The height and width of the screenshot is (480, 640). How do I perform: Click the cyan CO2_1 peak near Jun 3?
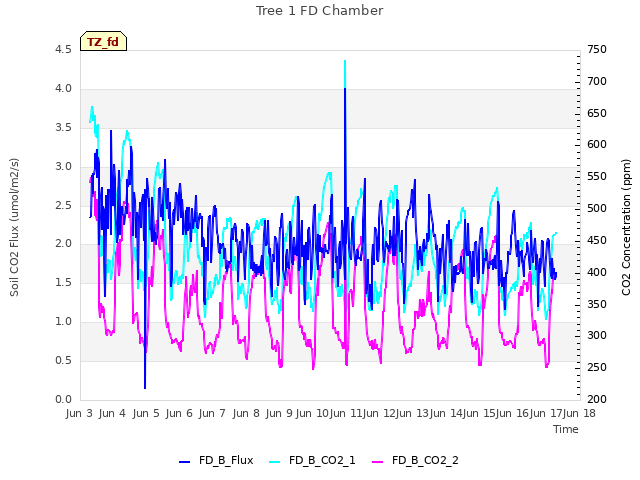click(x=92, y=107)
